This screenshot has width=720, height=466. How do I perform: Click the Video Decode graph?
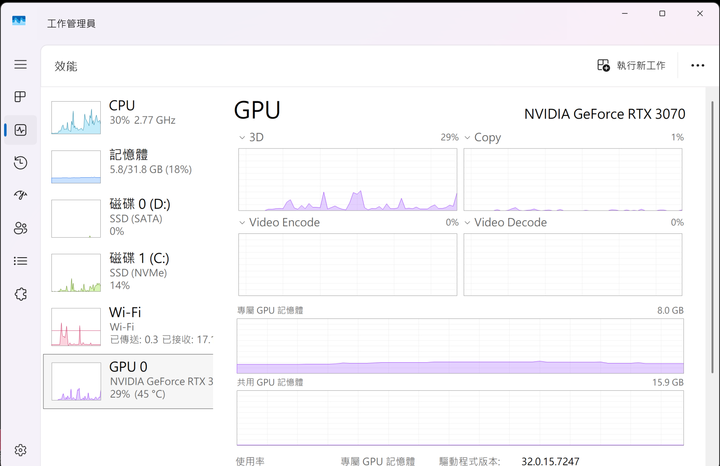point(573,264)
